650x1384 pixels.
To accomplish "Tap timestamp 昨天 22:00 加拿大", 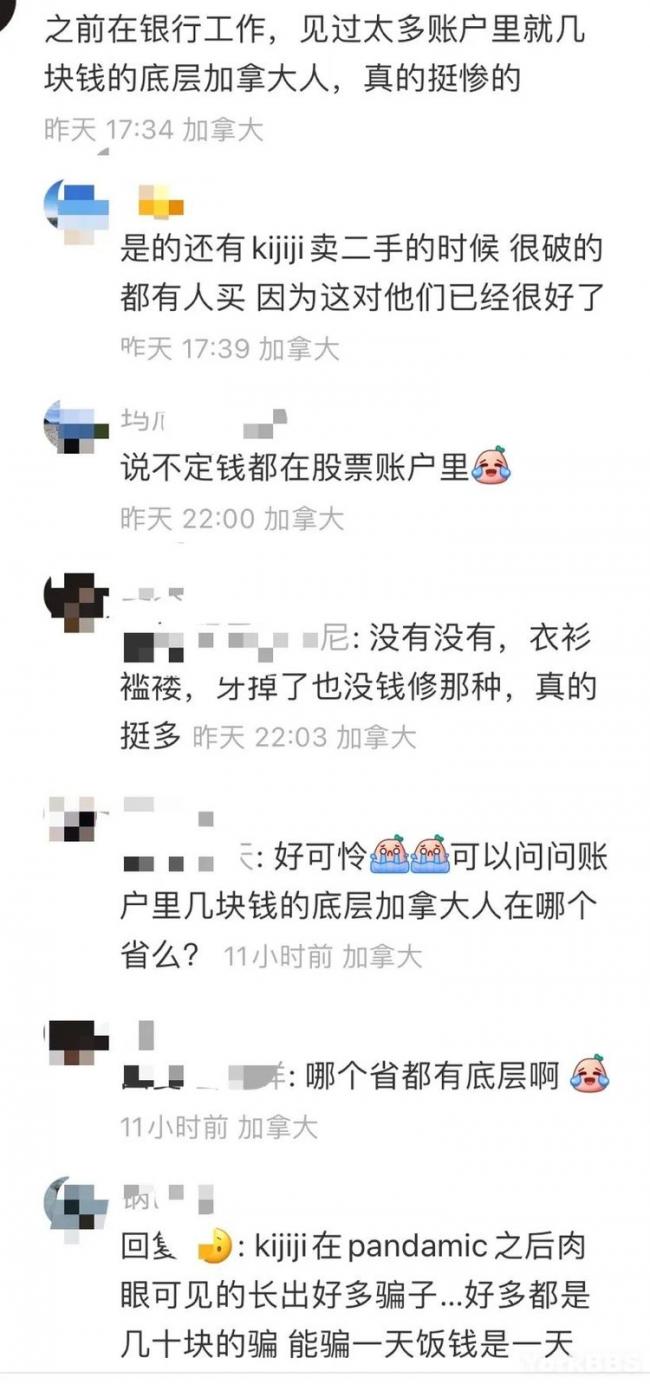I will click(x=232, y=518).
